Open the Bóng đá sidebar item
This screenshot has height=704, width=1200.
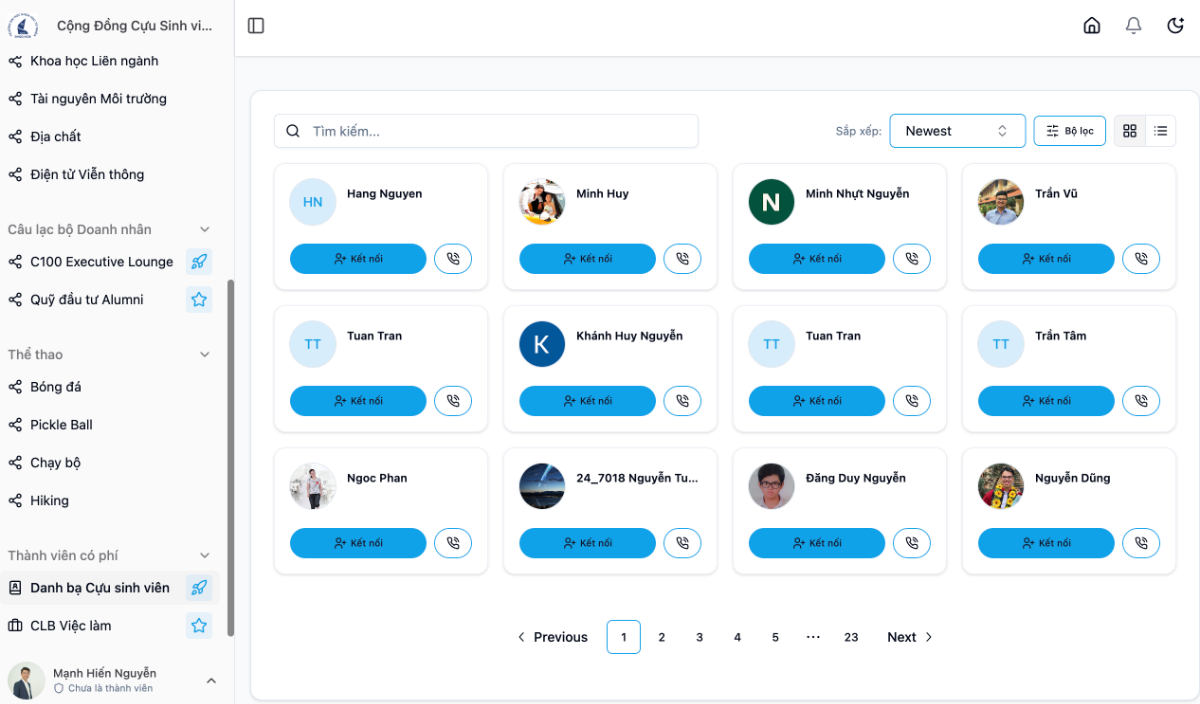(x=56, y=387)
